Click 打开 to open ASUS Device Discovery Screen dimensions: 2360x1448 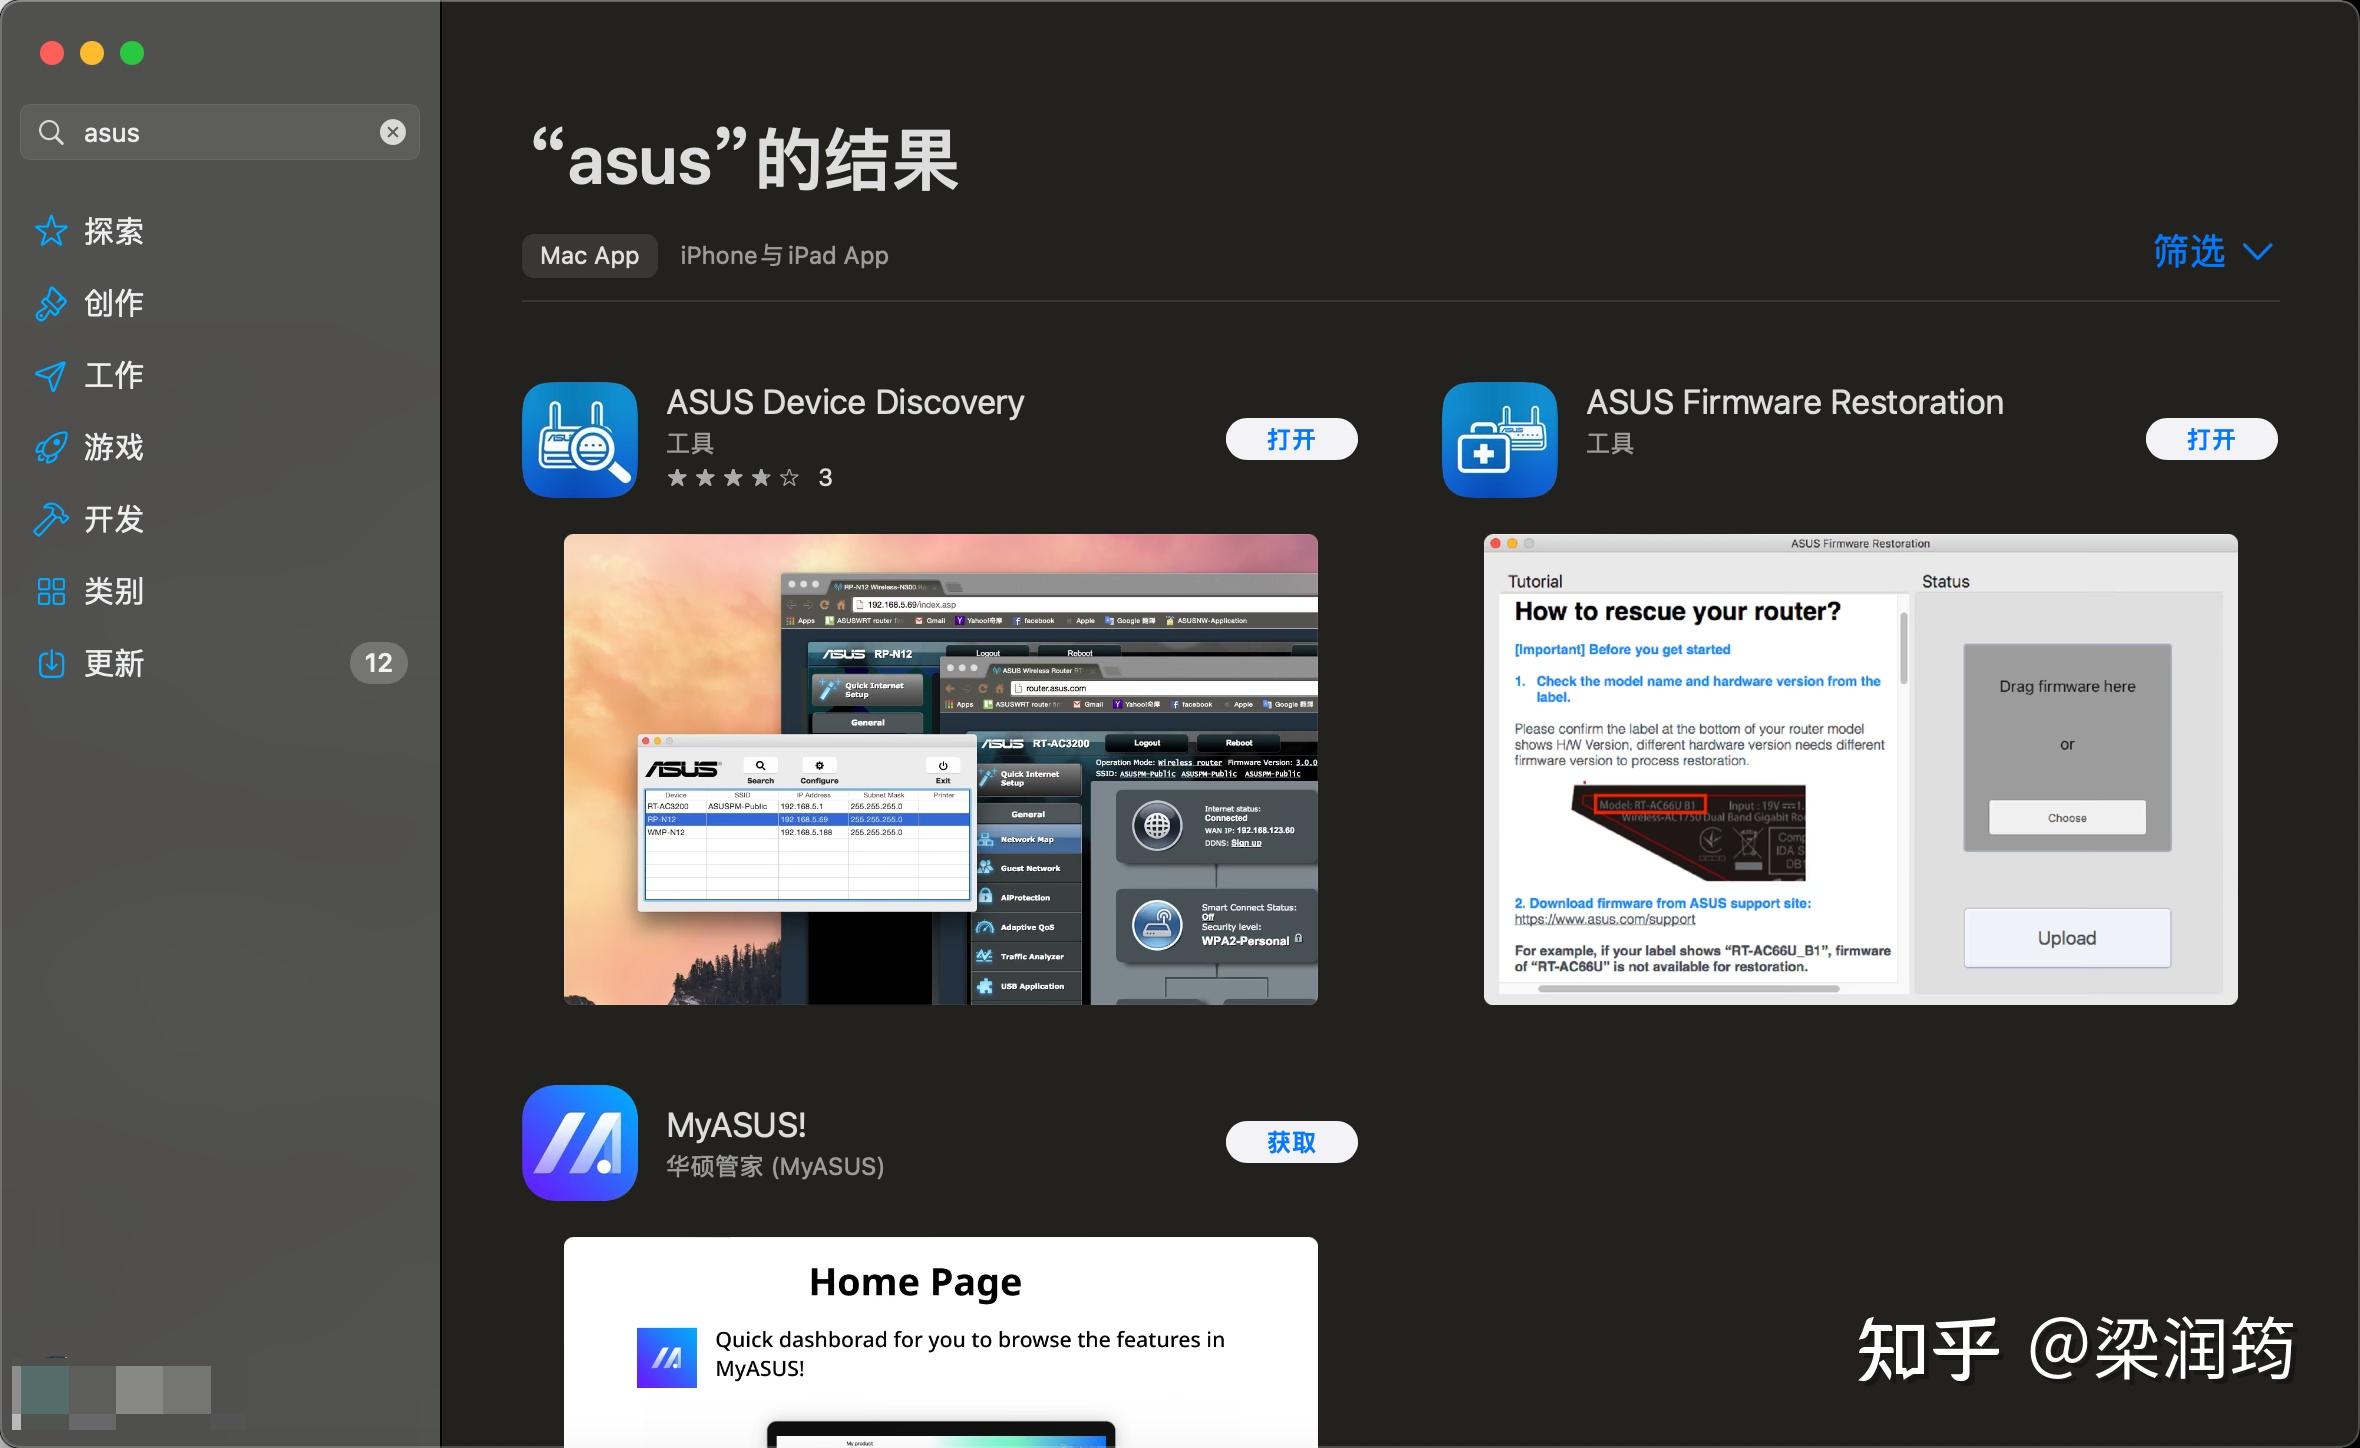[x=1291, y=438]
